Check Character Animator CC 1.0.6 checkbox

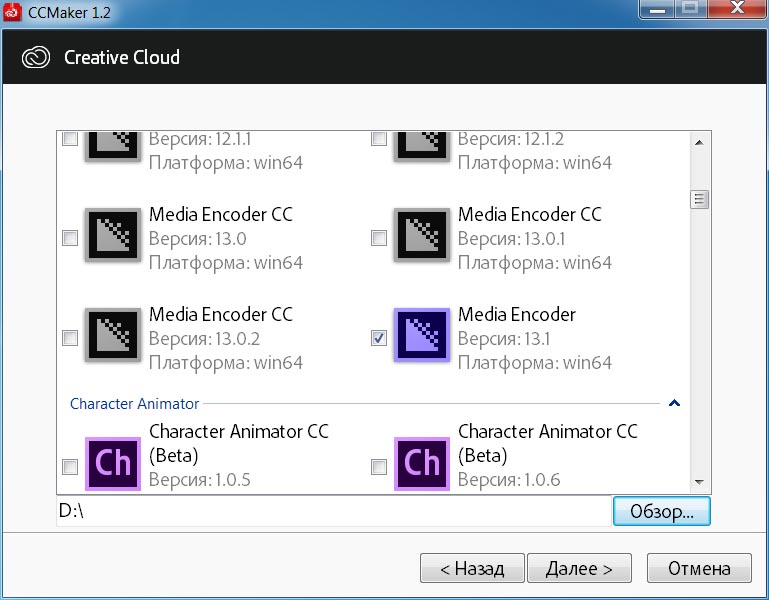click(x=379, y=467)
